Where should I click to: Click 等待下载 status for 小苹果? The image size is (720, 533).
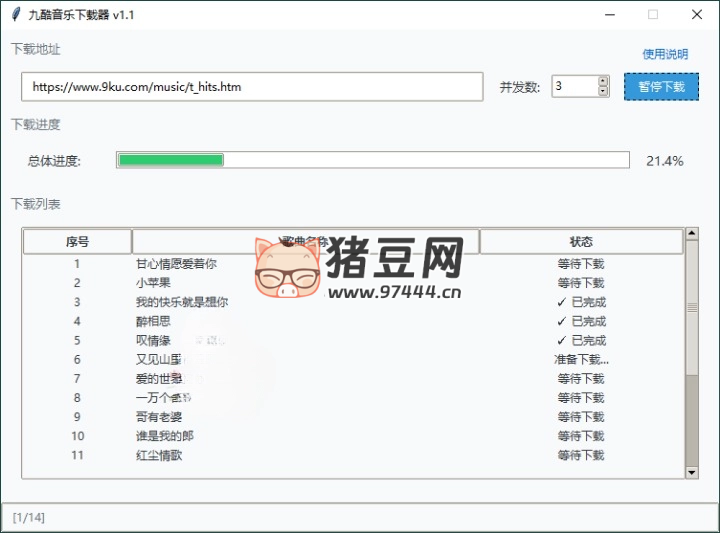click(581, 283)
